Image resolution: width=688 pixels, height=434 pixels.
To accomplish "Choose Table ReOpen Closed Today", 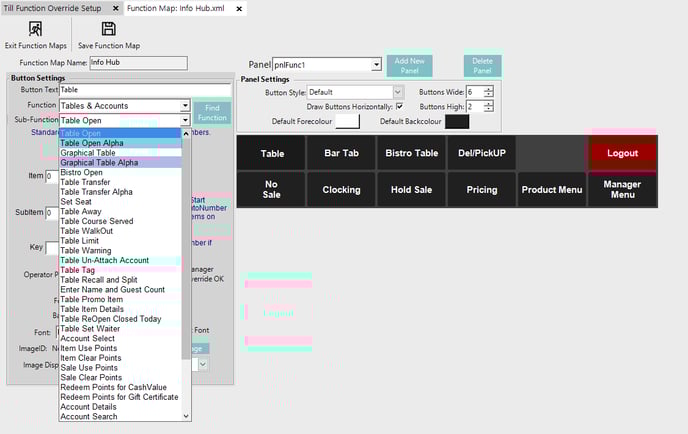I will pos(120,319).
